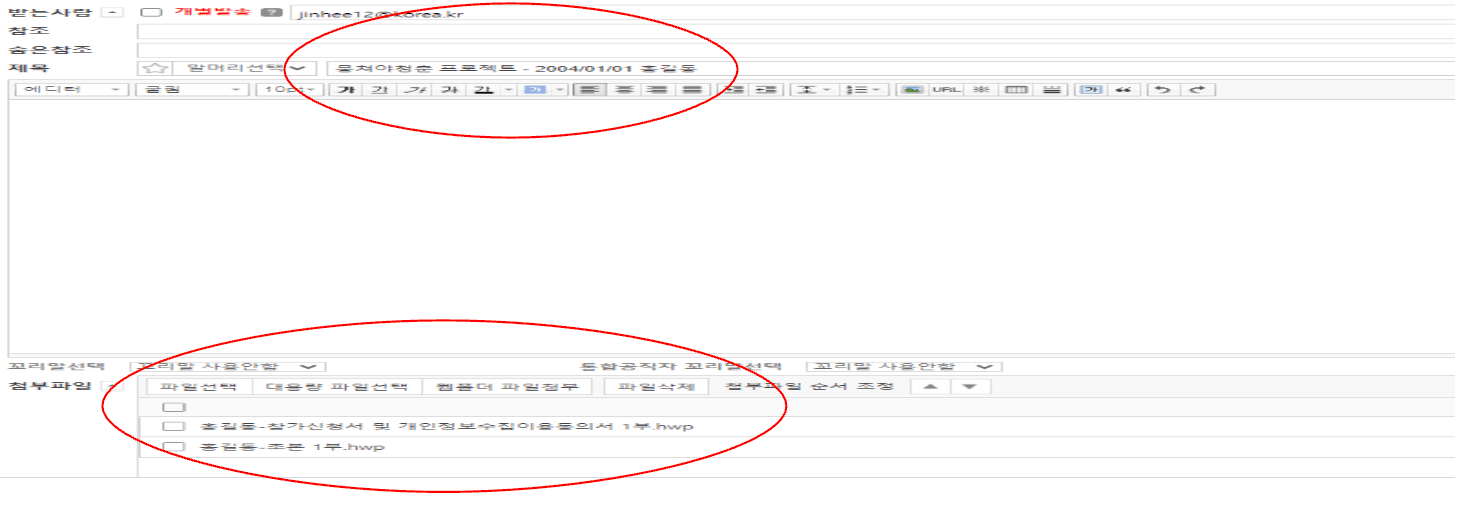Screen dimensions: 1478x512
Task: Open the 통합공직자 꼬리말선택 dropdown
Action: 903,367
